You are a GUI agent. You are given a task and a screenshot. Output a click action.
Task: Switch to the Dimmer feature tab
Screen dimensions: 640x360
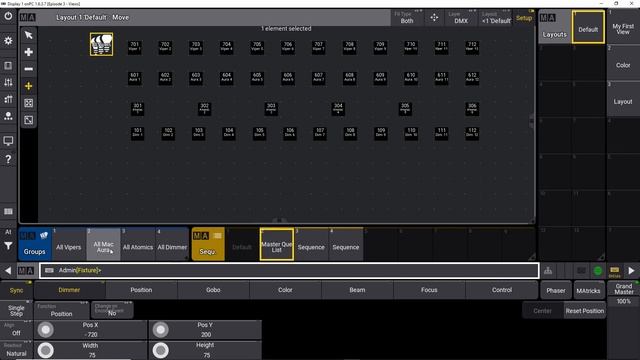(x=69, y=290)
